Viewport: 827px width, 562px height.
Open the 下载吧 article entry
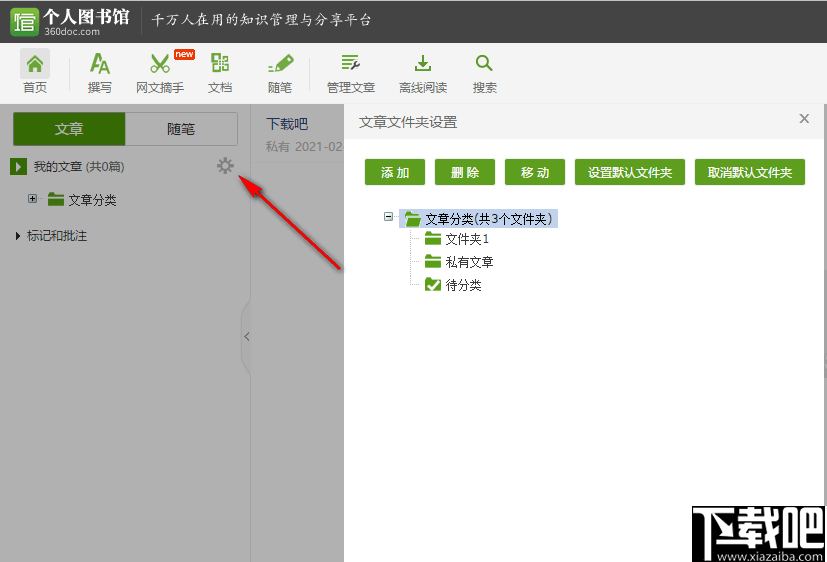[x=287, y=124]
